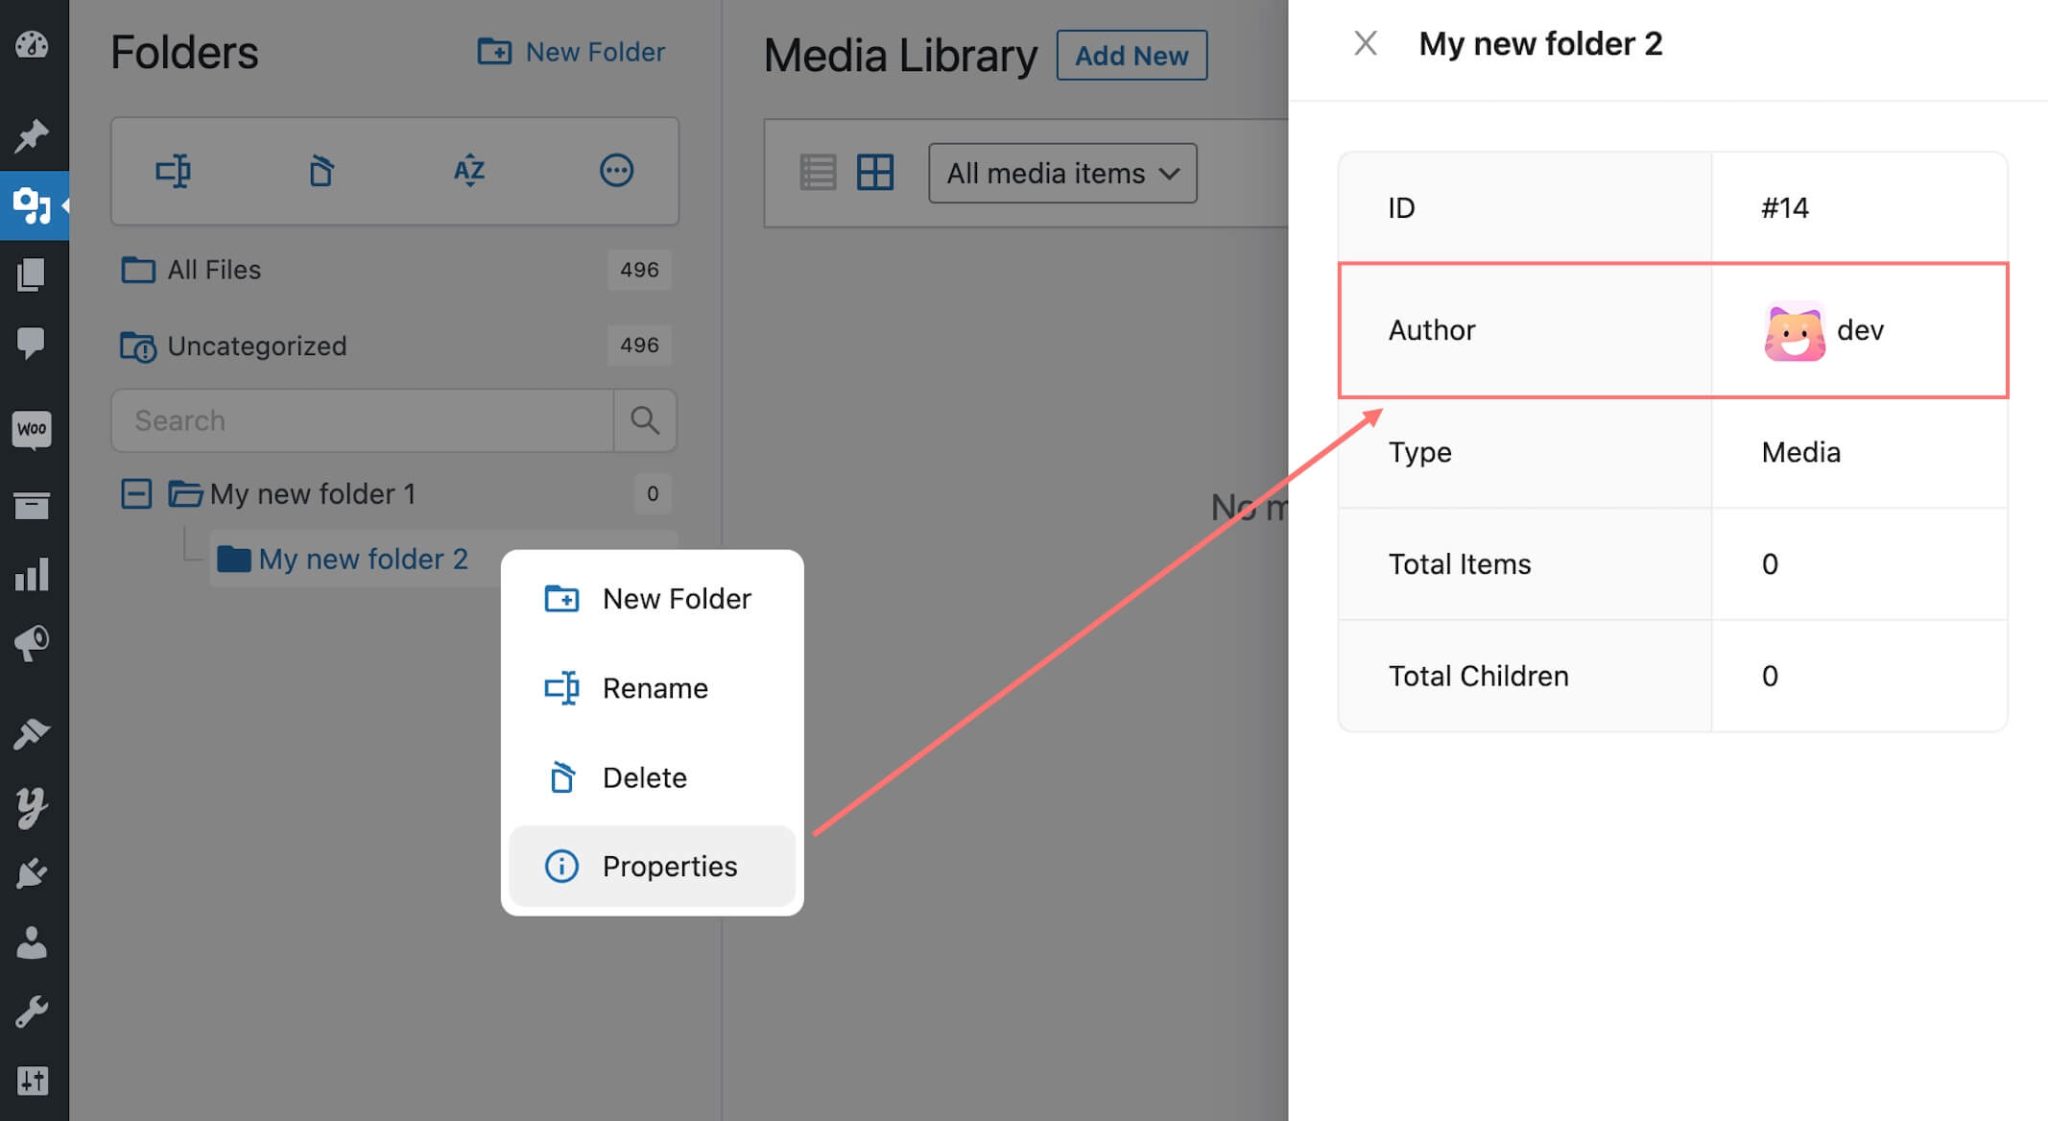Click the New Folder button

pyautogui.click(x=571, y=51)
